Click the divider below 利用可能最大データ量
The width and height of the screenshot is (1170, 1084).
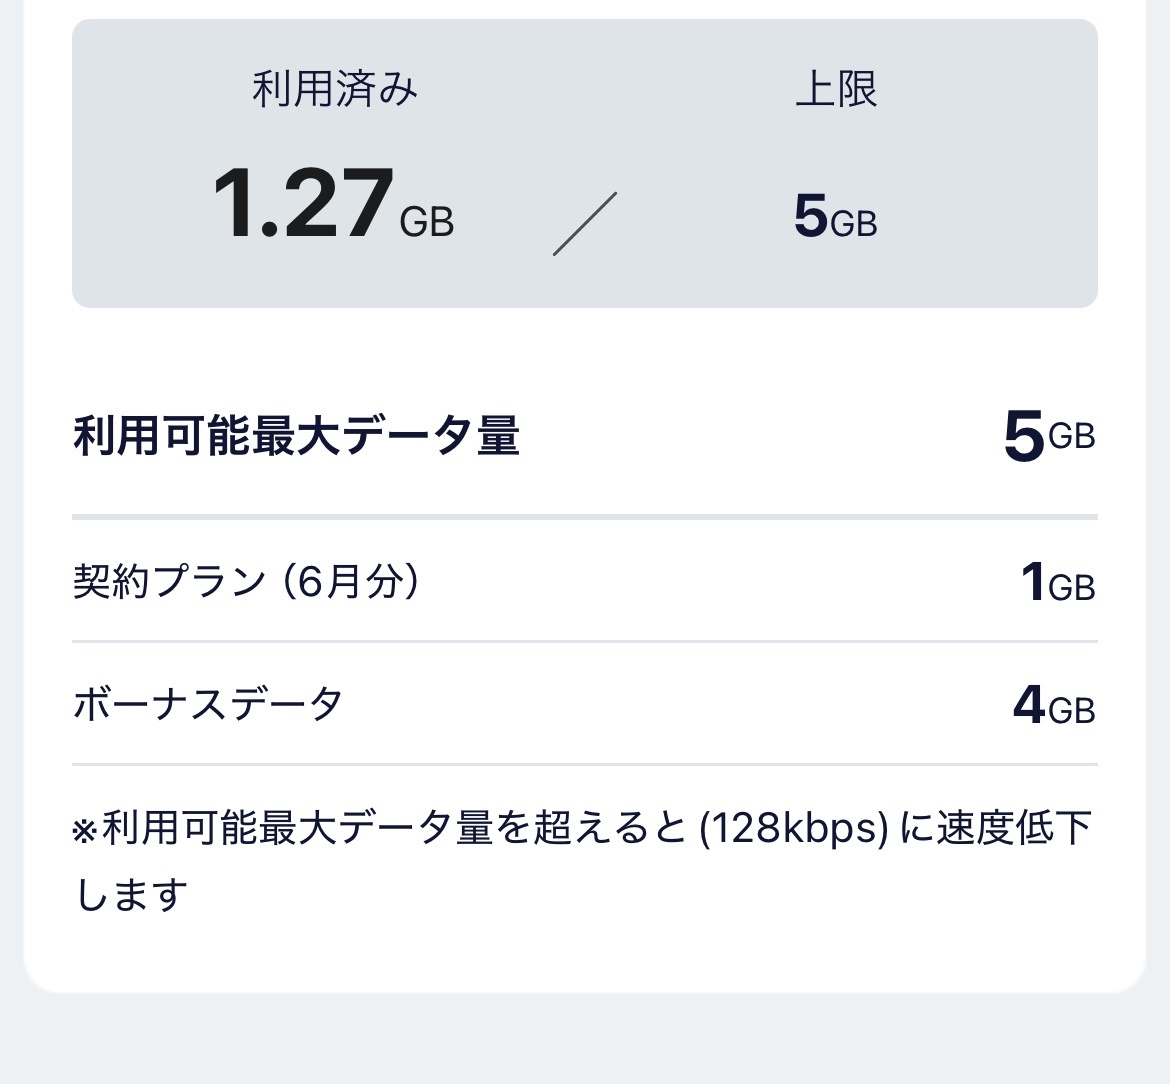[x=585, y=516]
